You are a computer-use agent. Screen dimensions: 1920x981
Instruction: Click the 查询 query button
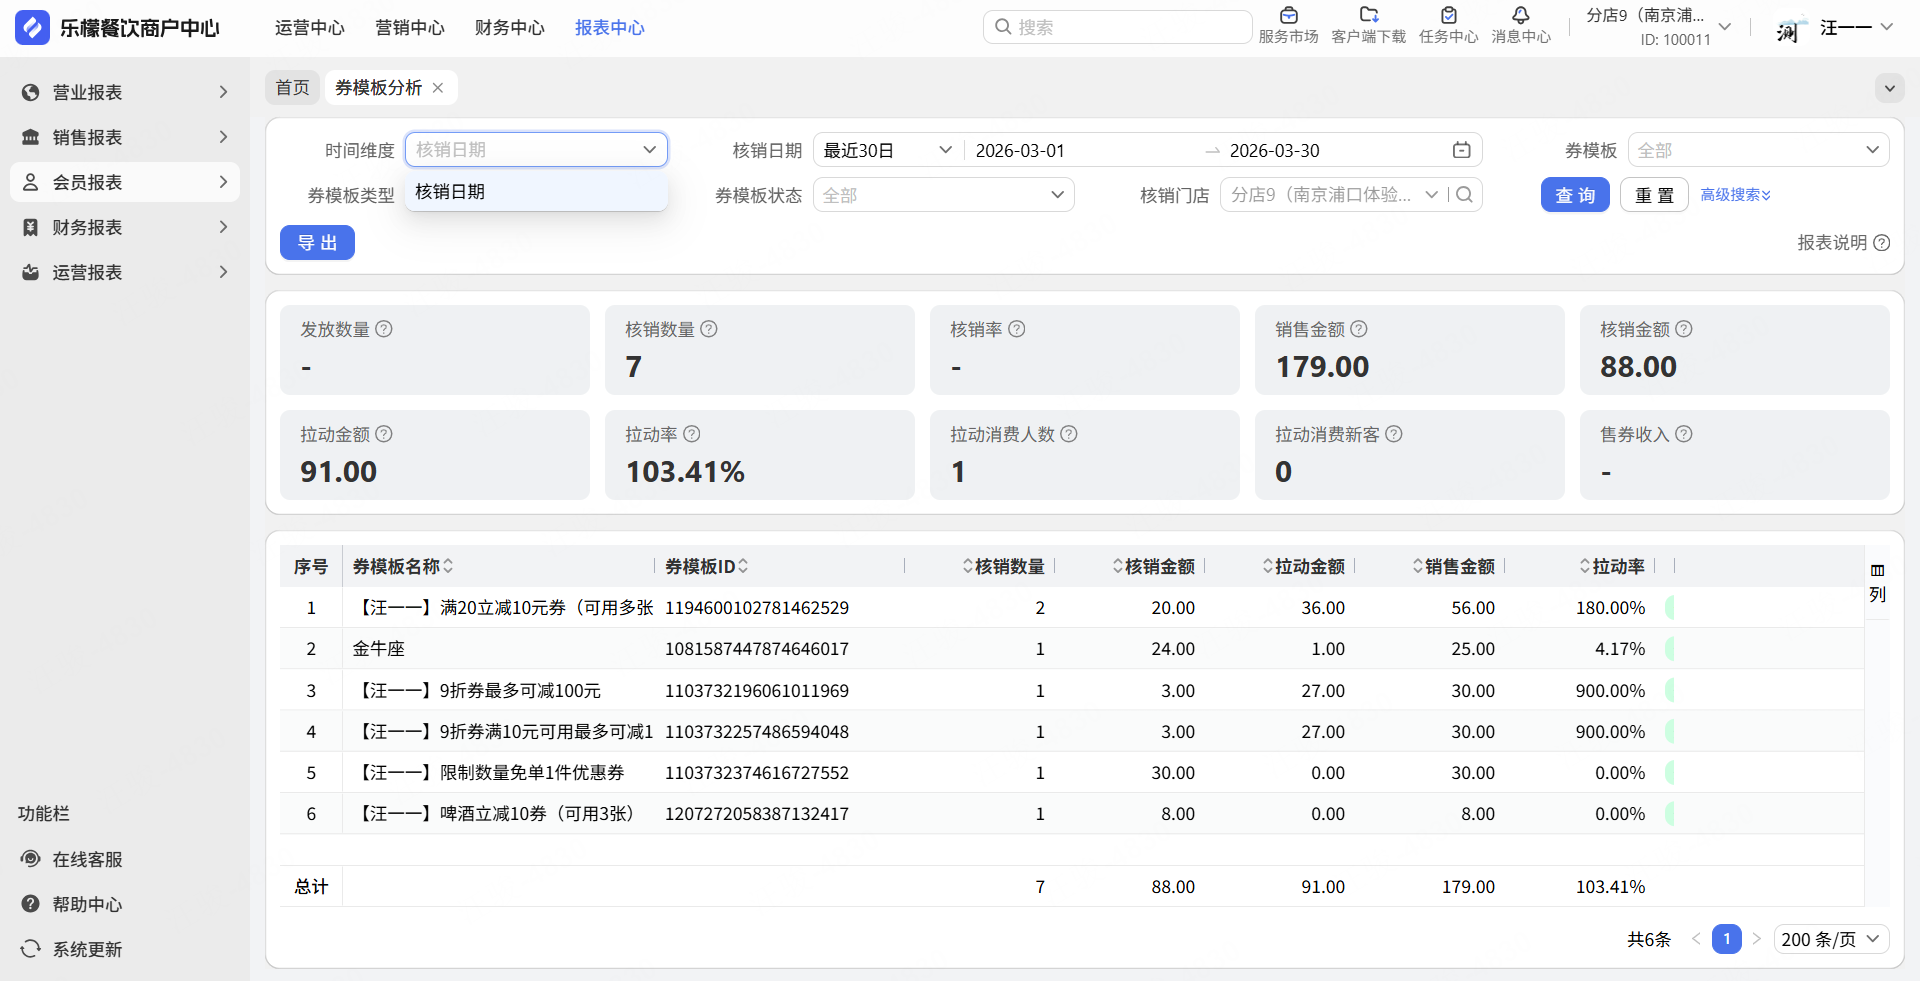pos(1574,195)
